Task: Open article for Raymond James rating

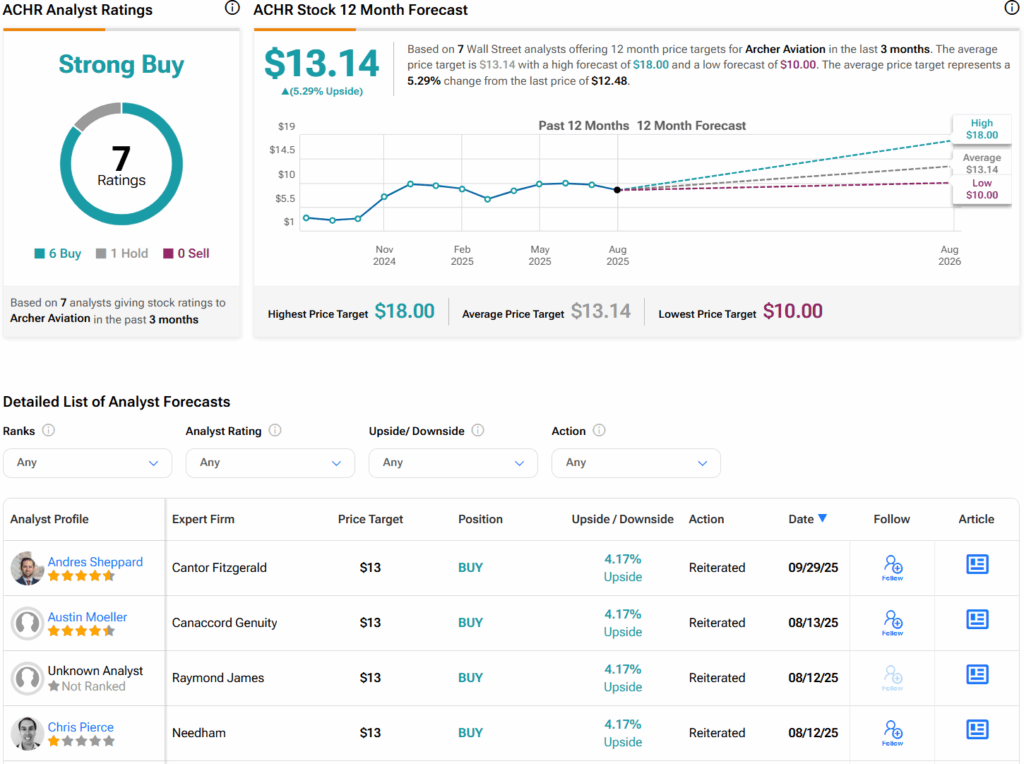Action: point(977,675)
